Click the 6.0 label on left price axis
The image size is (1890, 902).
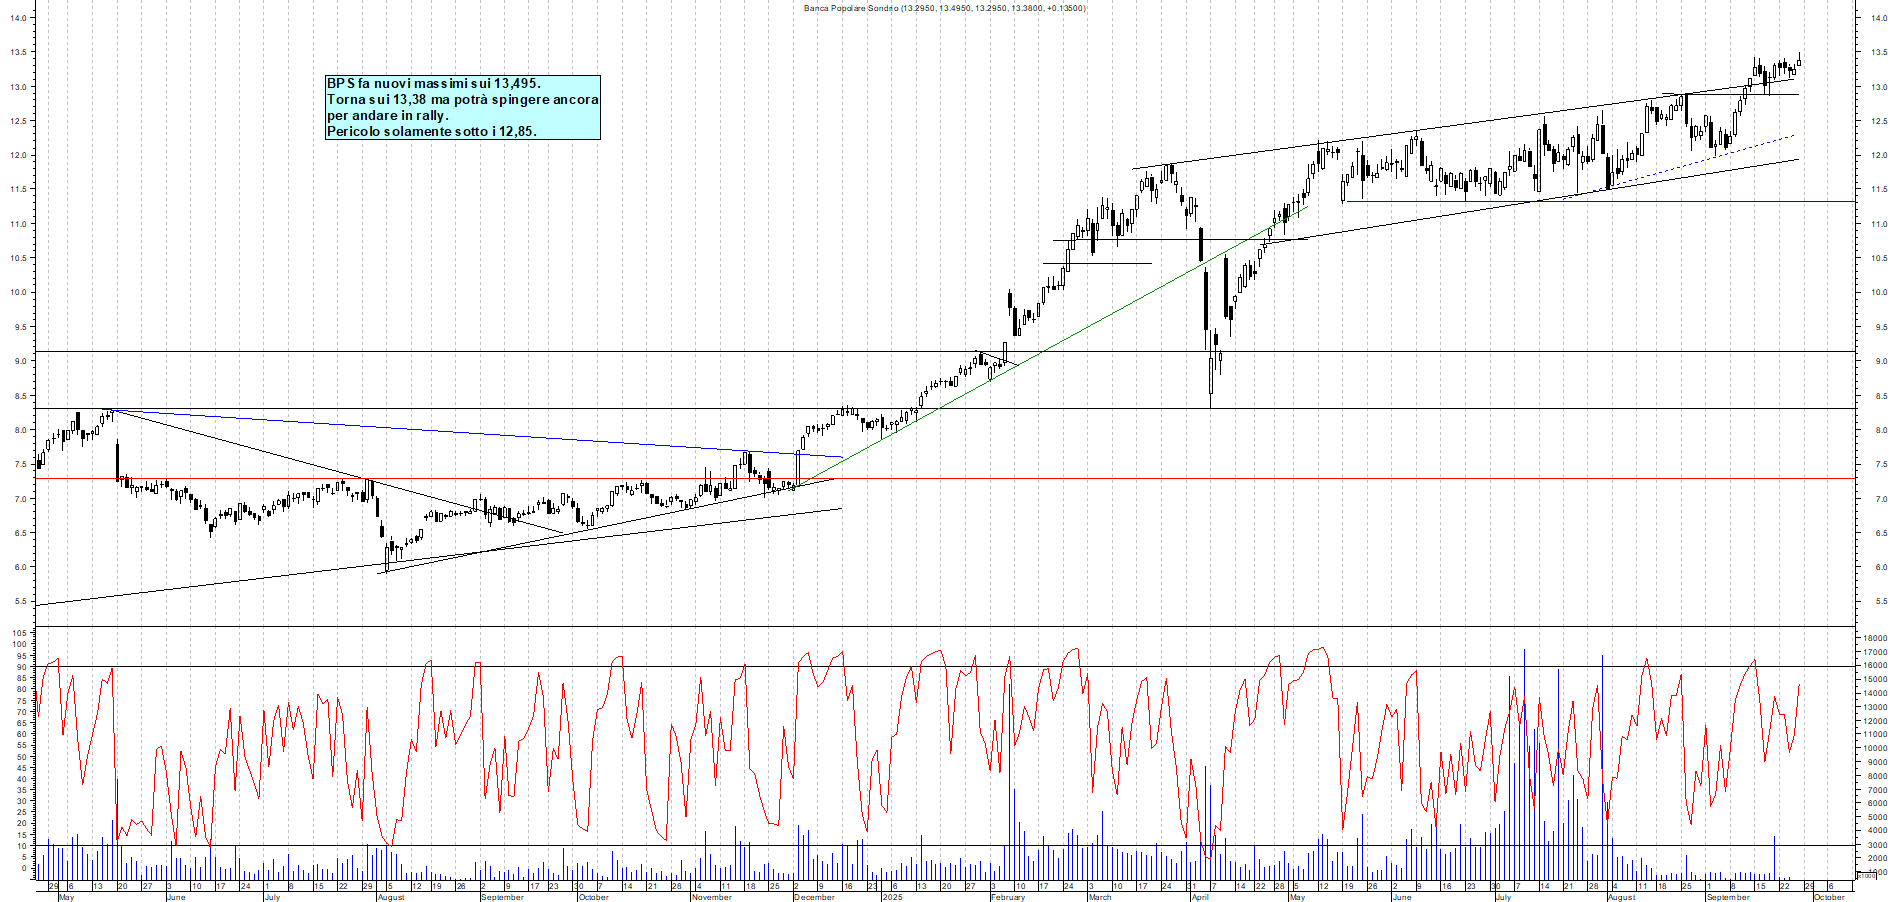(x=20, y=567)
